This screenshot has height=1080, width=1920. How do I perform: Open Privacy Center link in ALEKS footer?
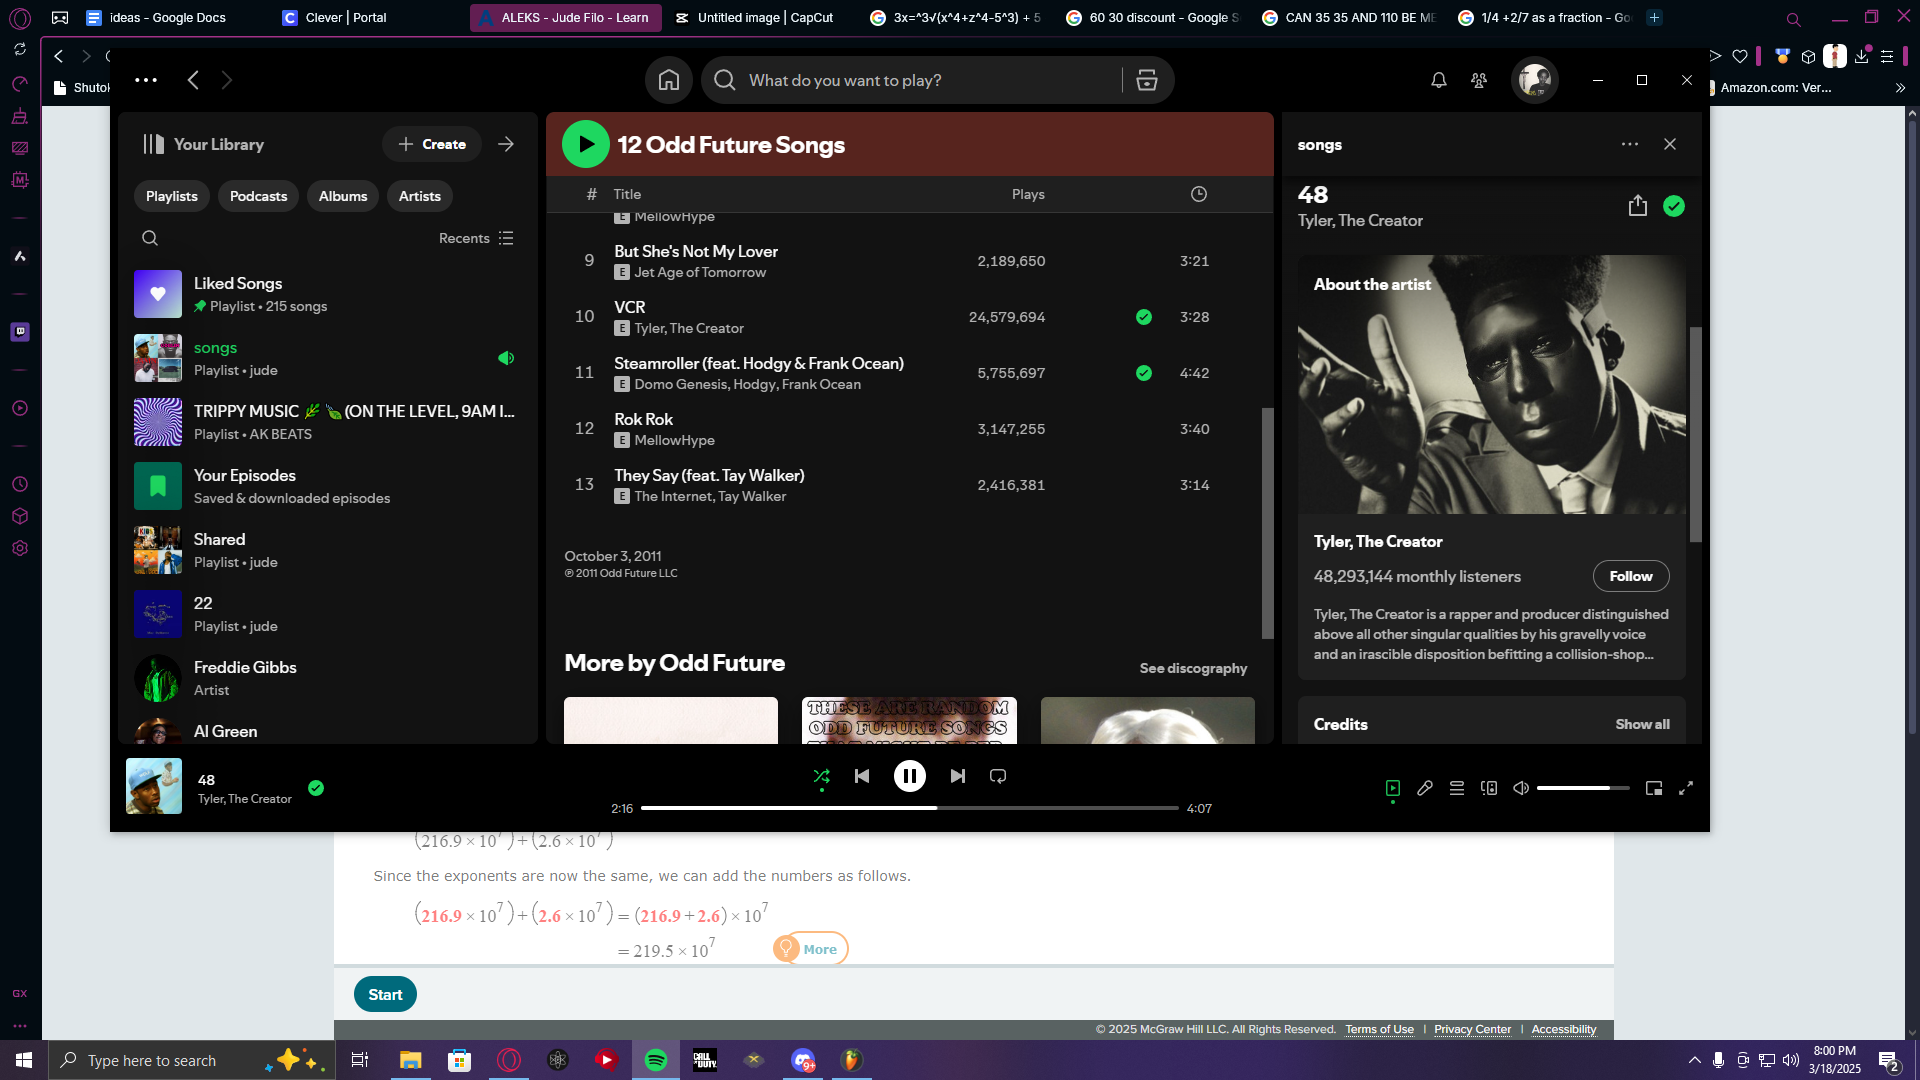coord(1472,1029)
